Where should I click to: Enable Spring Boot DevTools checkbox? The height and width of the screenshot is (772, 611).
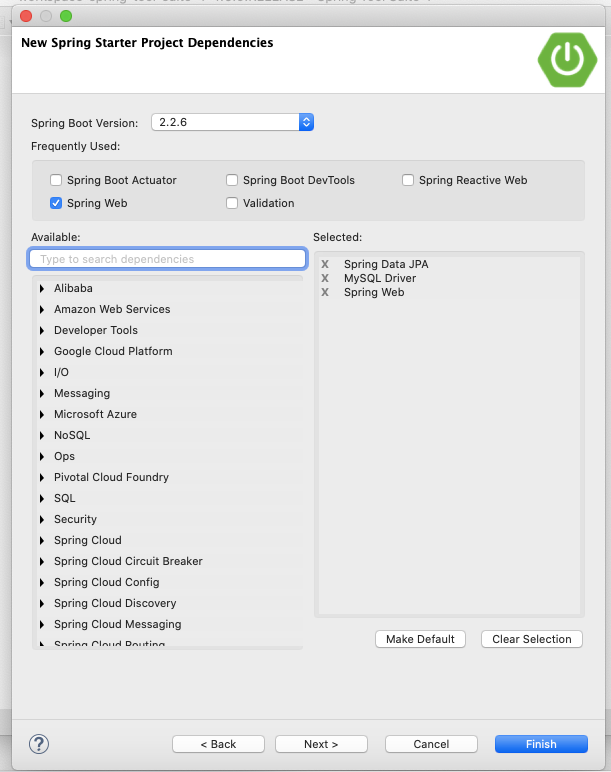pyautogui.click(x=232, y=180)
